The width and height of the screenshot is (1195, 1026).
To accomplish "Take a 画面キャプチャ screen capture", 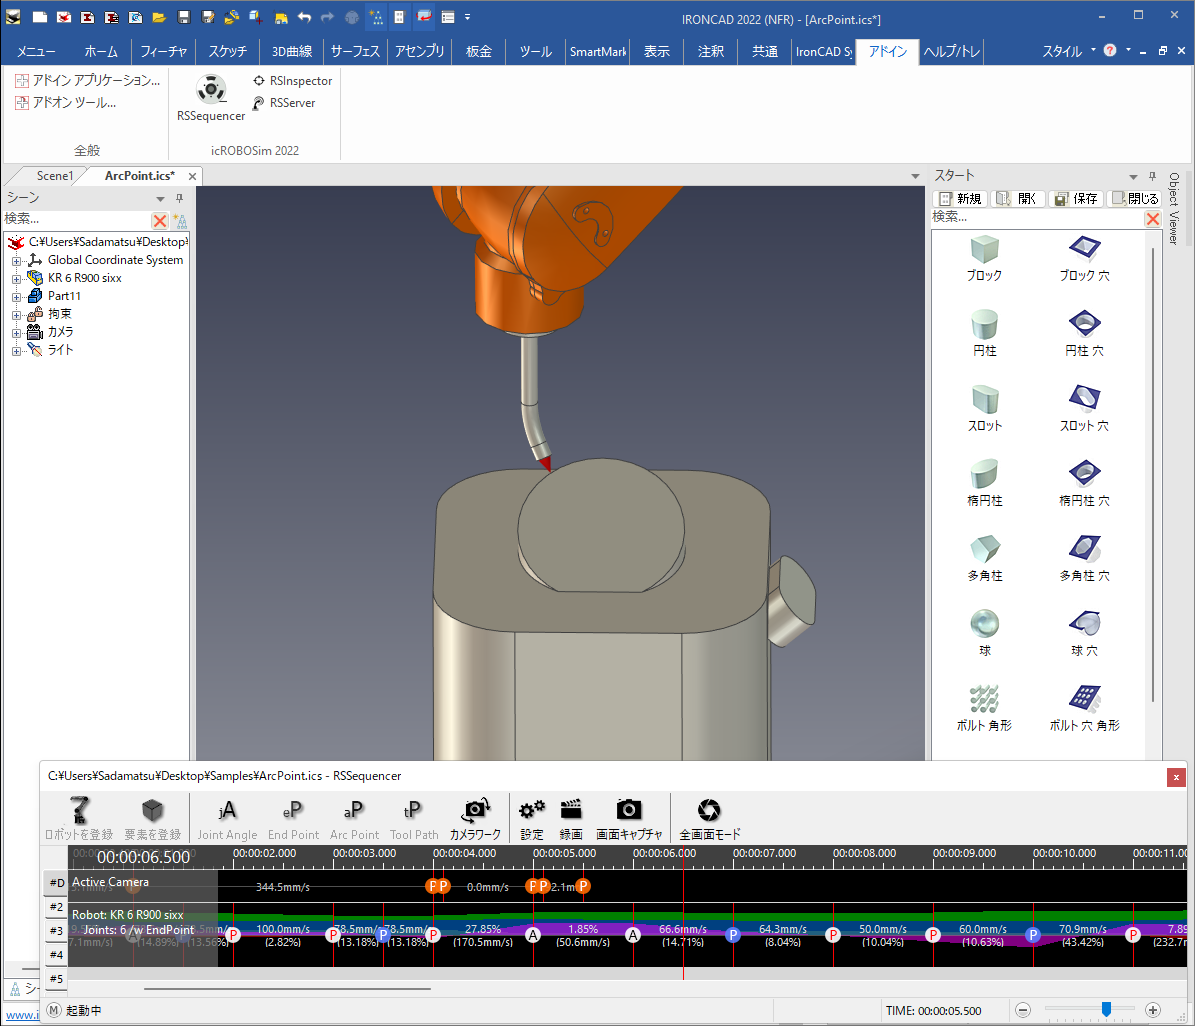I will (x=628, y=811).
